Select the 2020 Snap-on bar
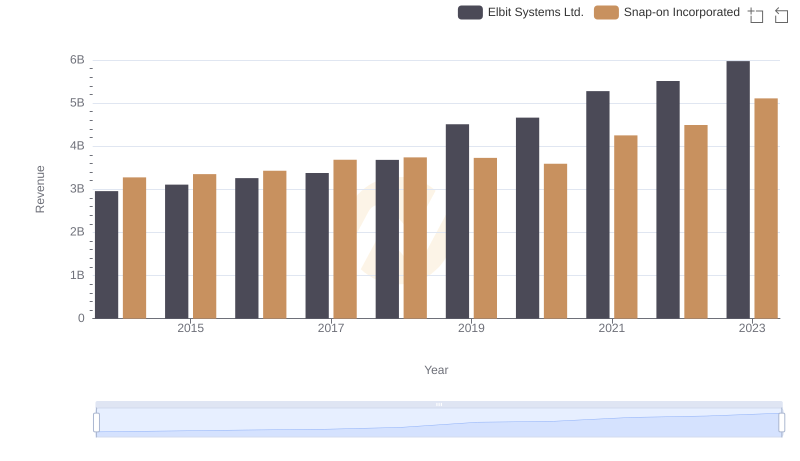This screenshot has height=461, width=800. (556, 241)
